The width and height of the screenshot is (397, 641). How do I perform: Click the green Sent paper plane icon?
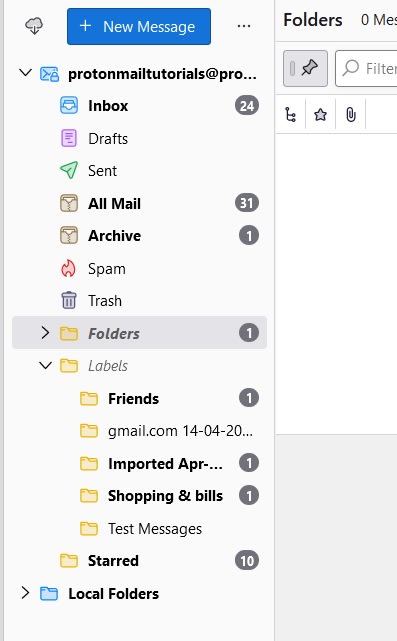(x=69, y=170)
